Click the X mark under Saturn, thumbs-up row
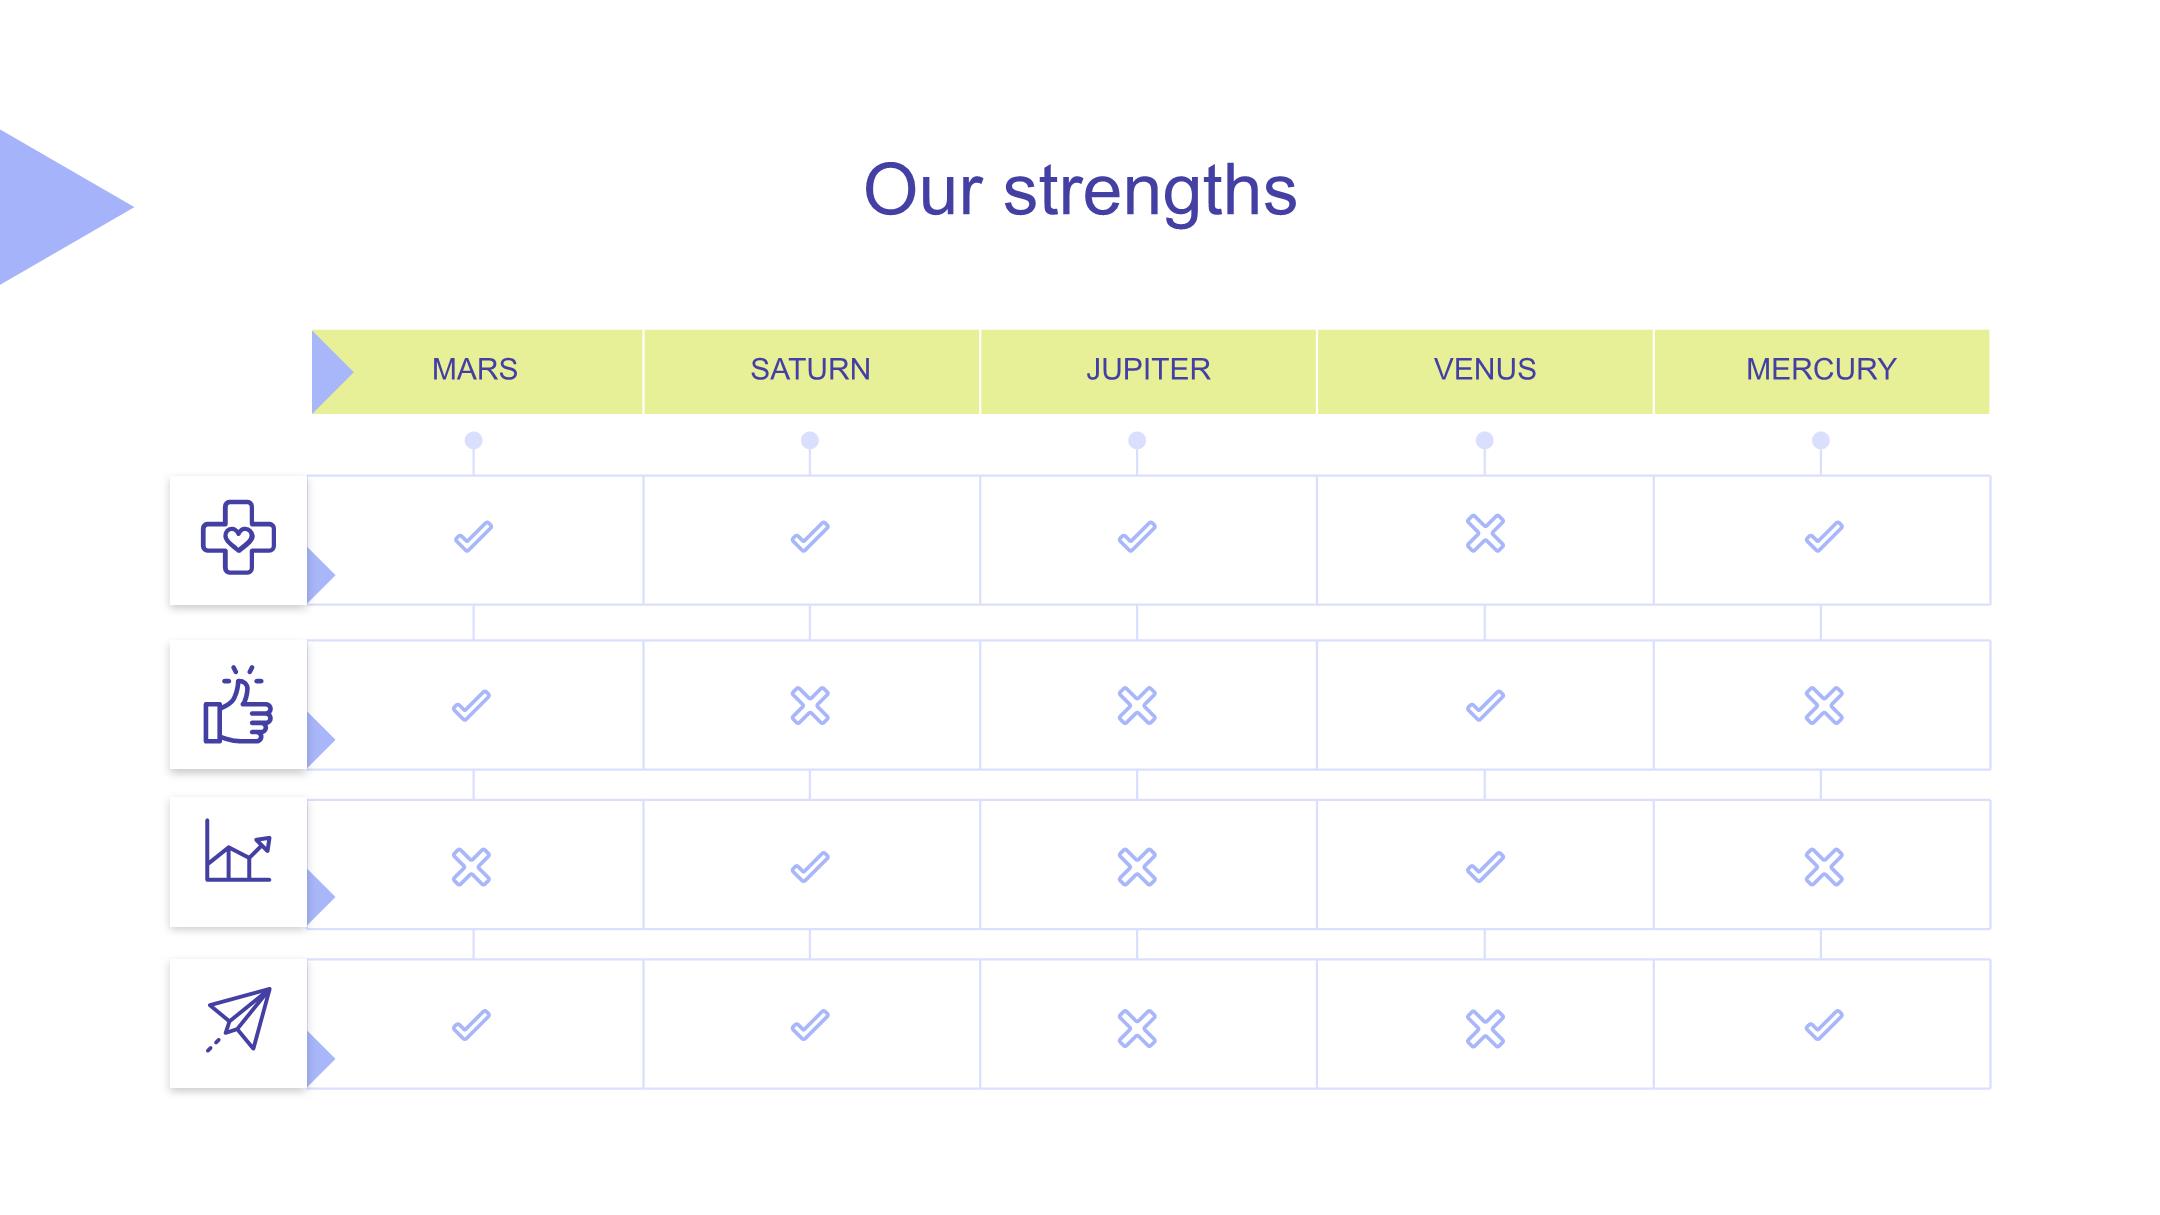This screenshot has height=1215, width=2160. coord(810,706)
